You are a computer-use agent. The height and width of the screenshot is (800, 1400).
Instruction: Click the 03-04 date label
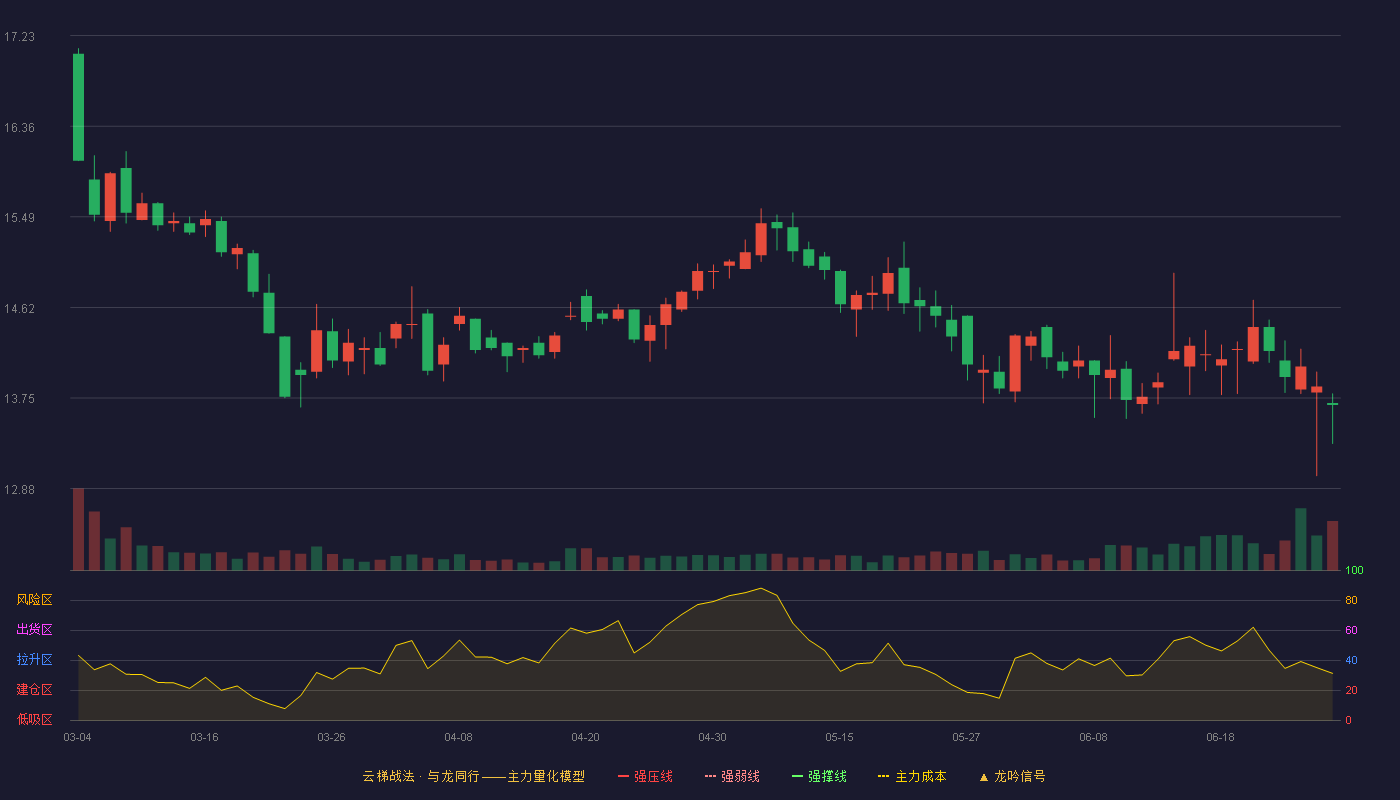pyautogui.click(x=77, y=737)
